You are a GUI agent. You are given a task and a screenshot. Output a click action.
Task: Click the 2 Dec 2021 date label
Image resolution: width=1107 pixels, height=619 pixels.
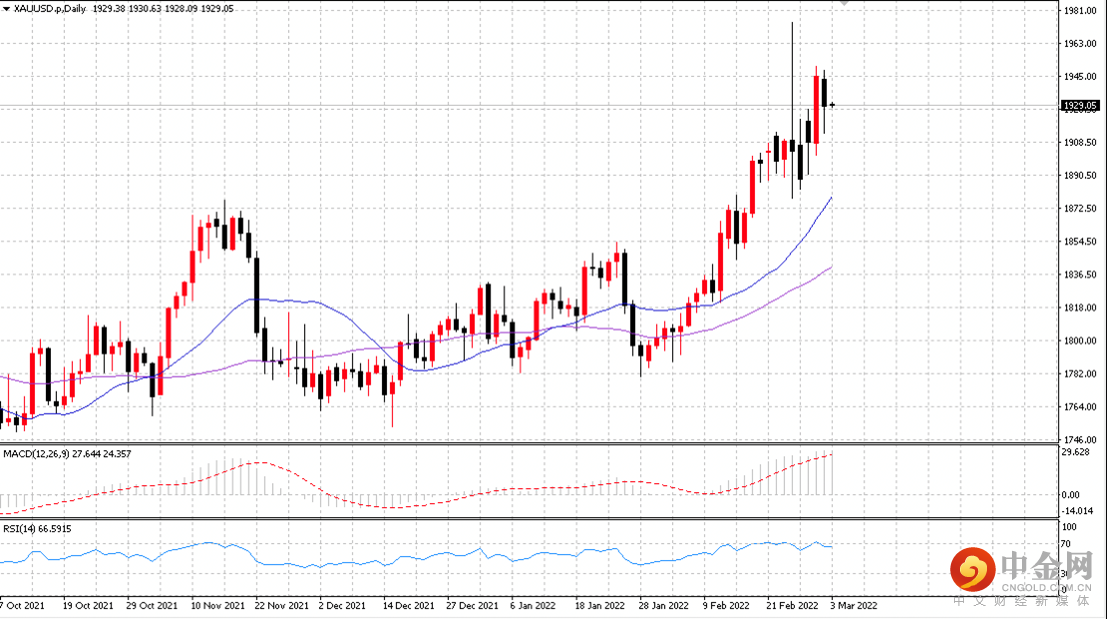342,606
